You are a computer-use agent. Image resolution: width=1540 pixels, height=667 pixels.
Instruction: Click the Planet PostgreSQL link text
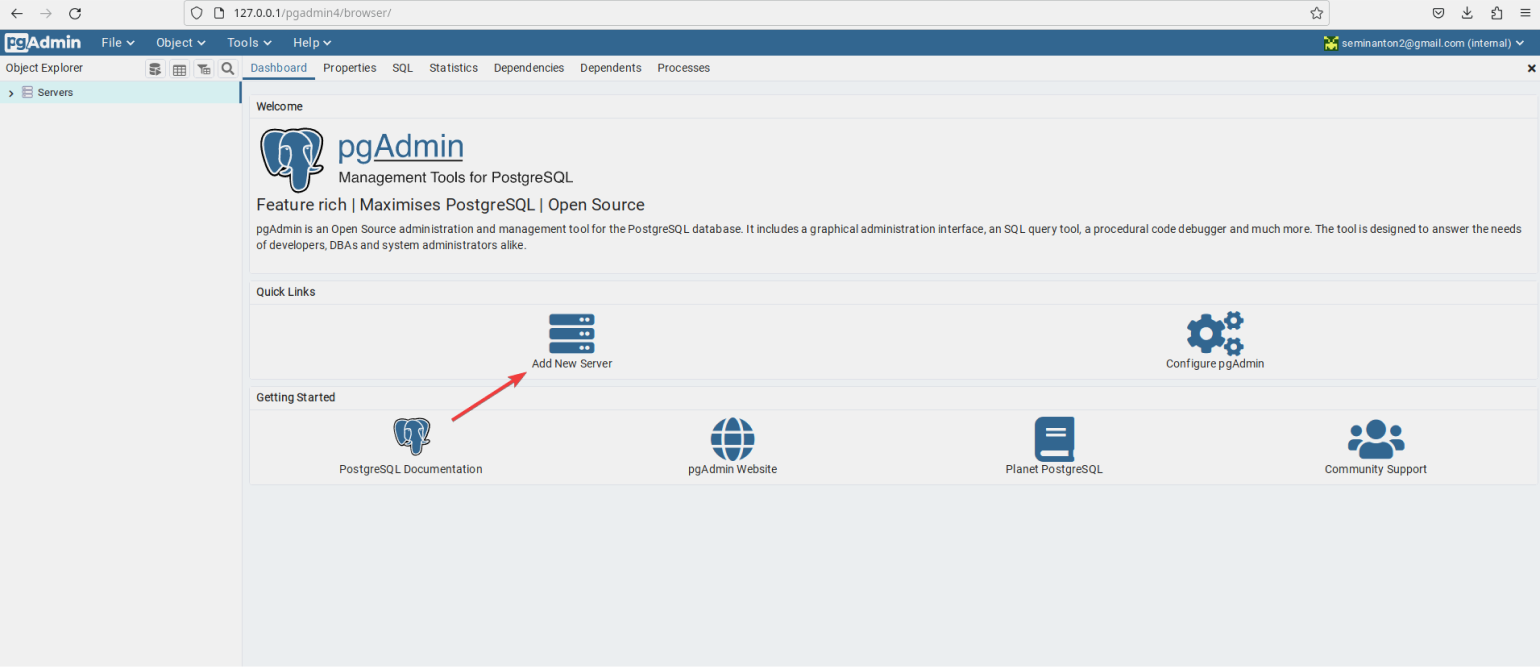pos(1054,469)
